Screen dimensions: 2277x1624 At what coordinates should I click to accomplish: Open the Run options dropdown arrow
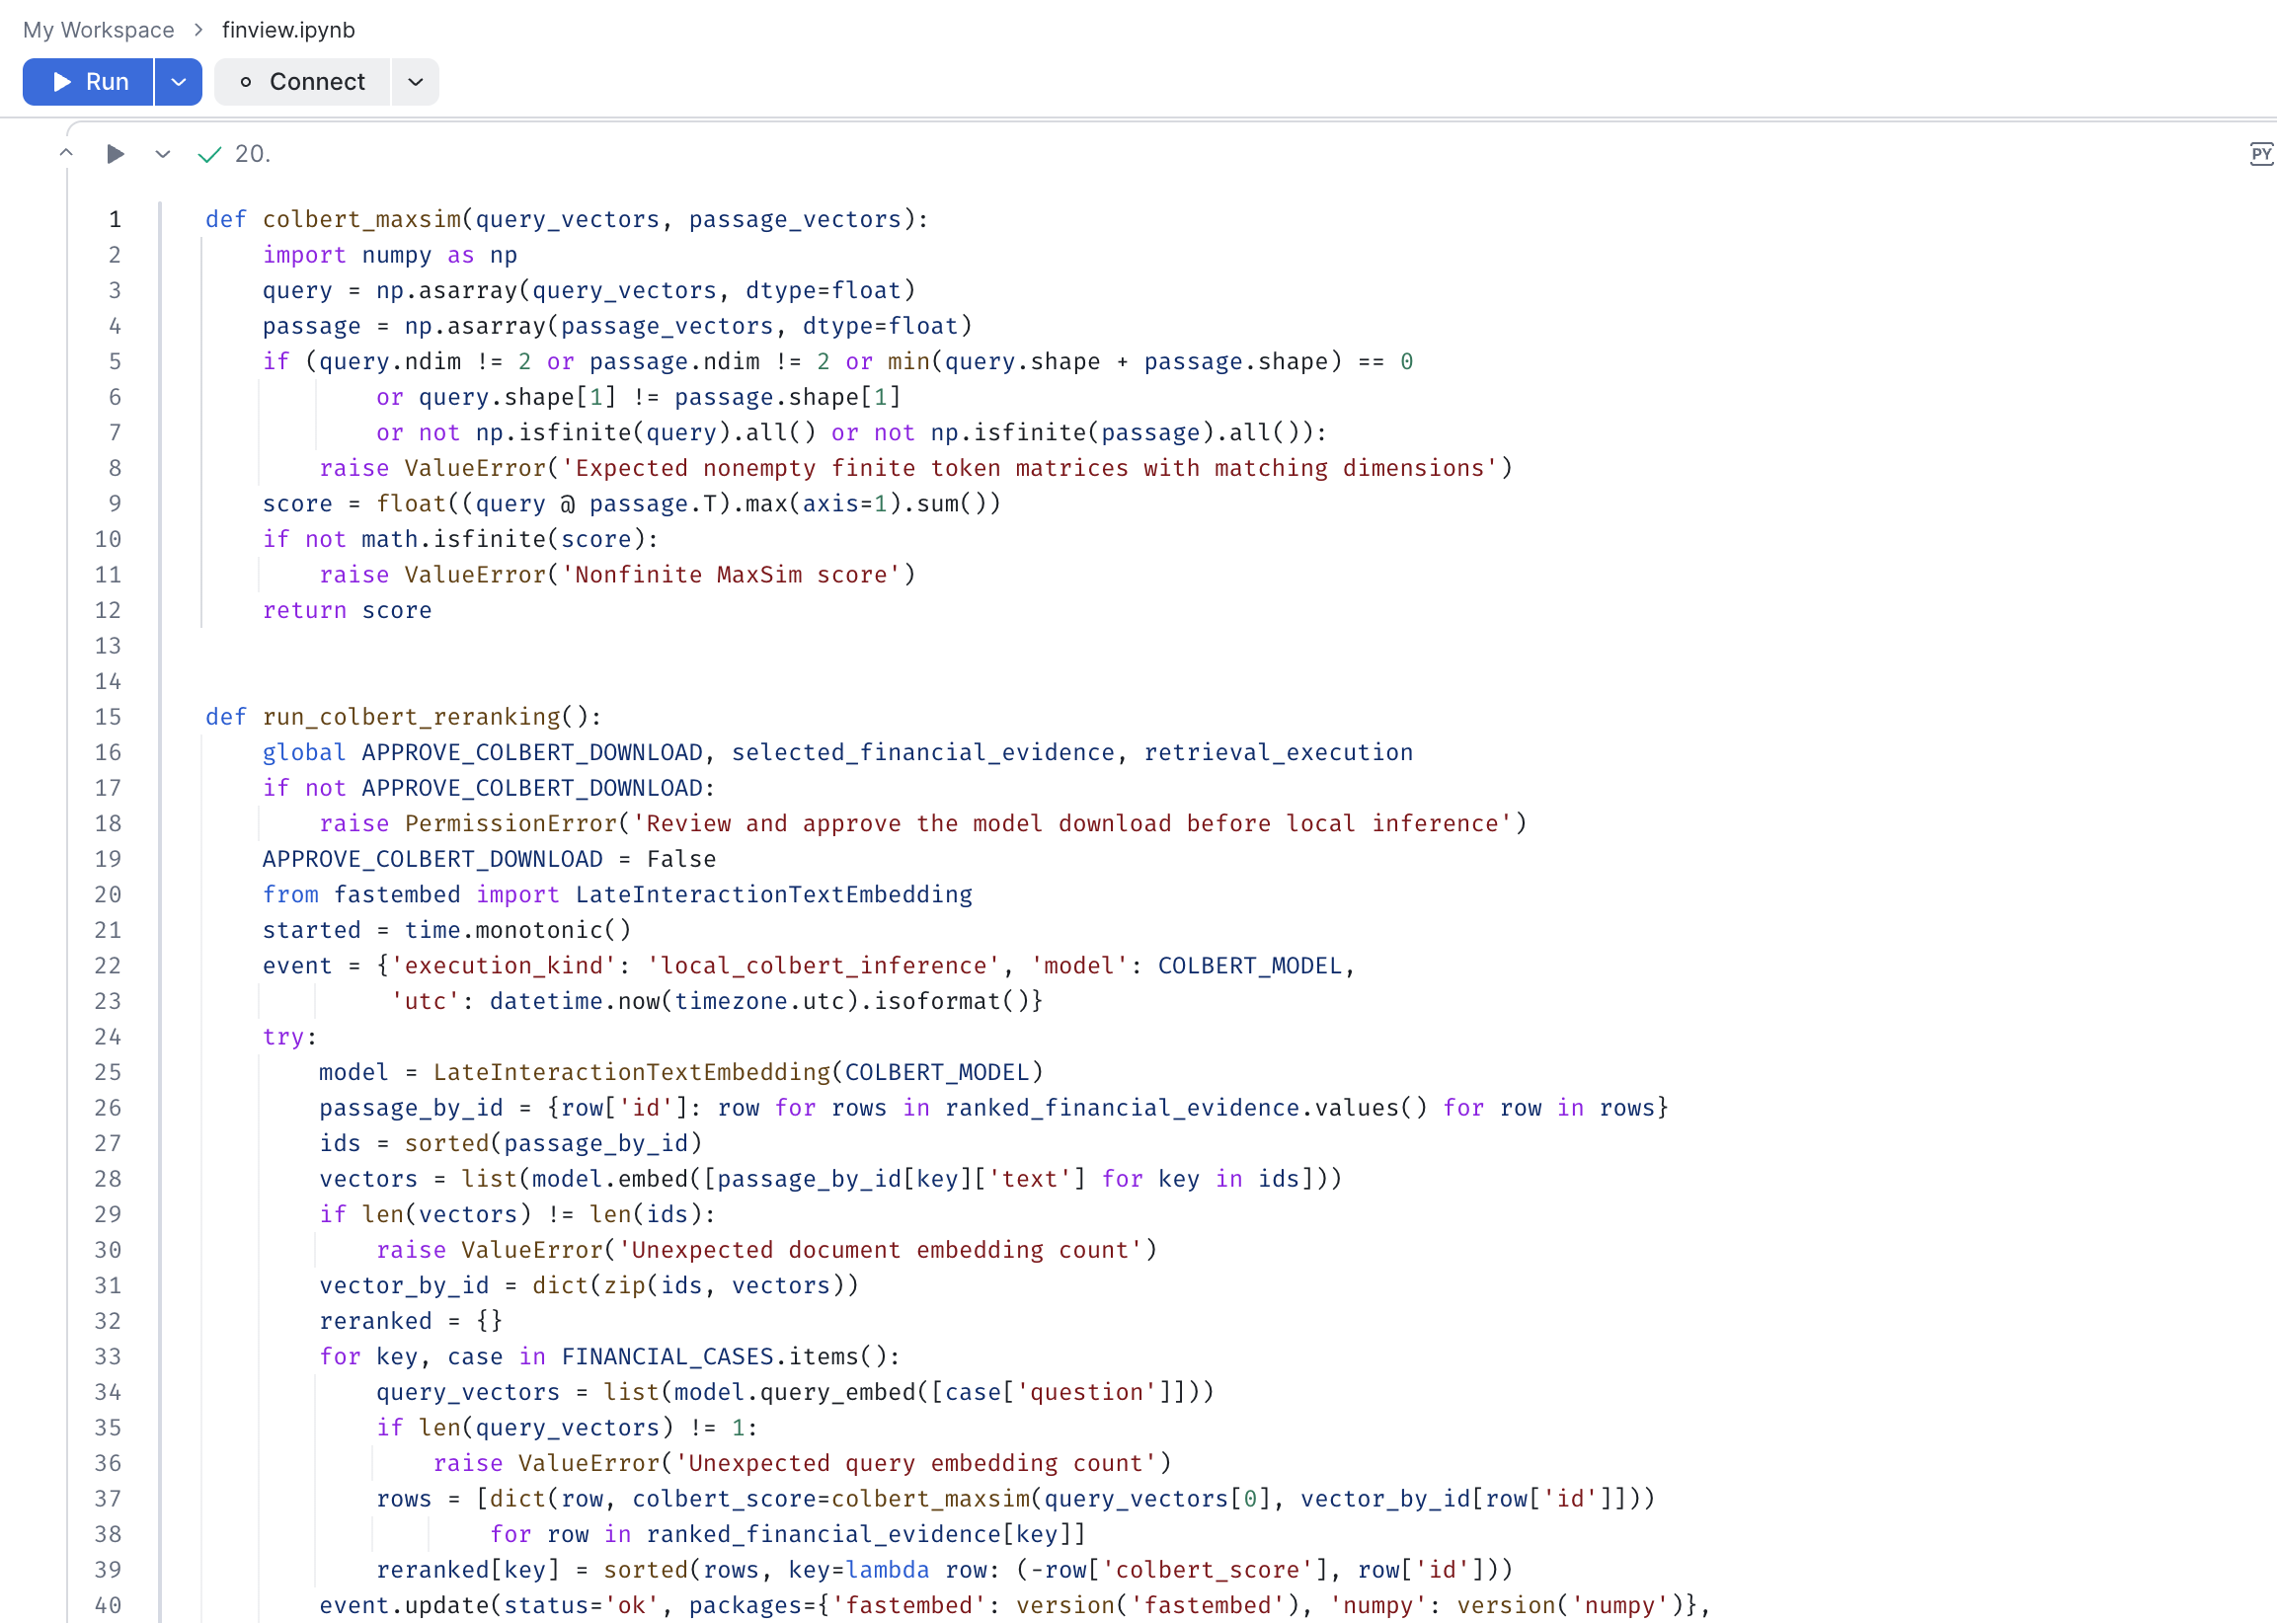point(179,82)
